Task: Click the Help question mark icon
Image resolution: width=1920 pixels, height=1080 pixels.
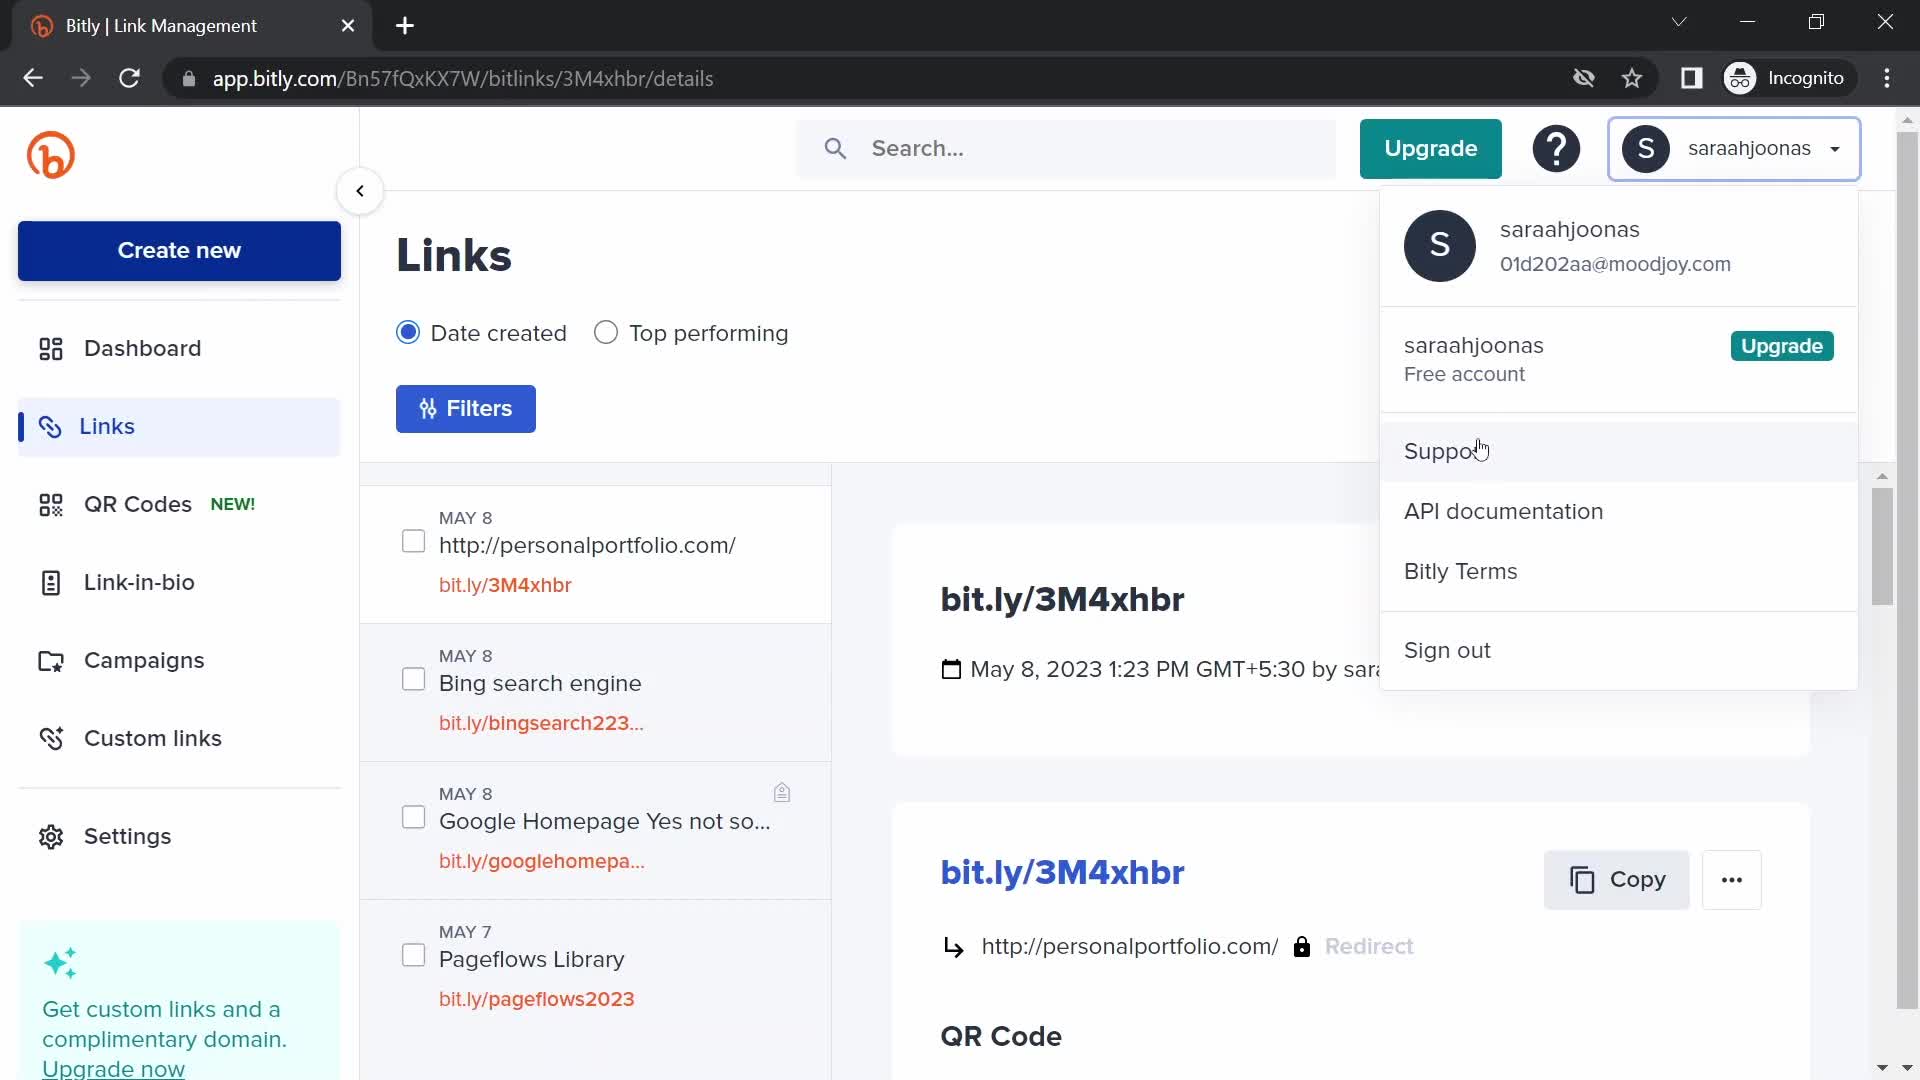Action: click(1556, 148)
